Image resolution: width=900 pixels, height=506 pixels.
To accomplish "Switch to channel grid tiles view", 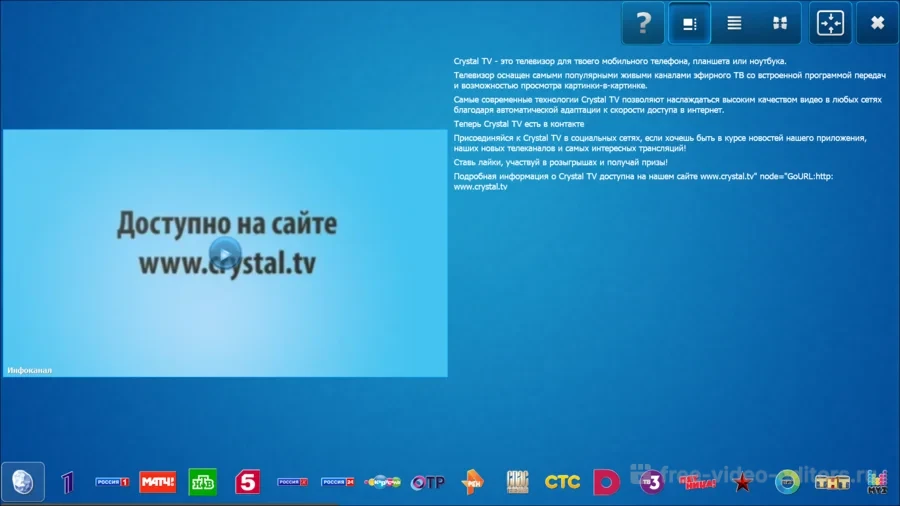I will (x=779, y=23).
